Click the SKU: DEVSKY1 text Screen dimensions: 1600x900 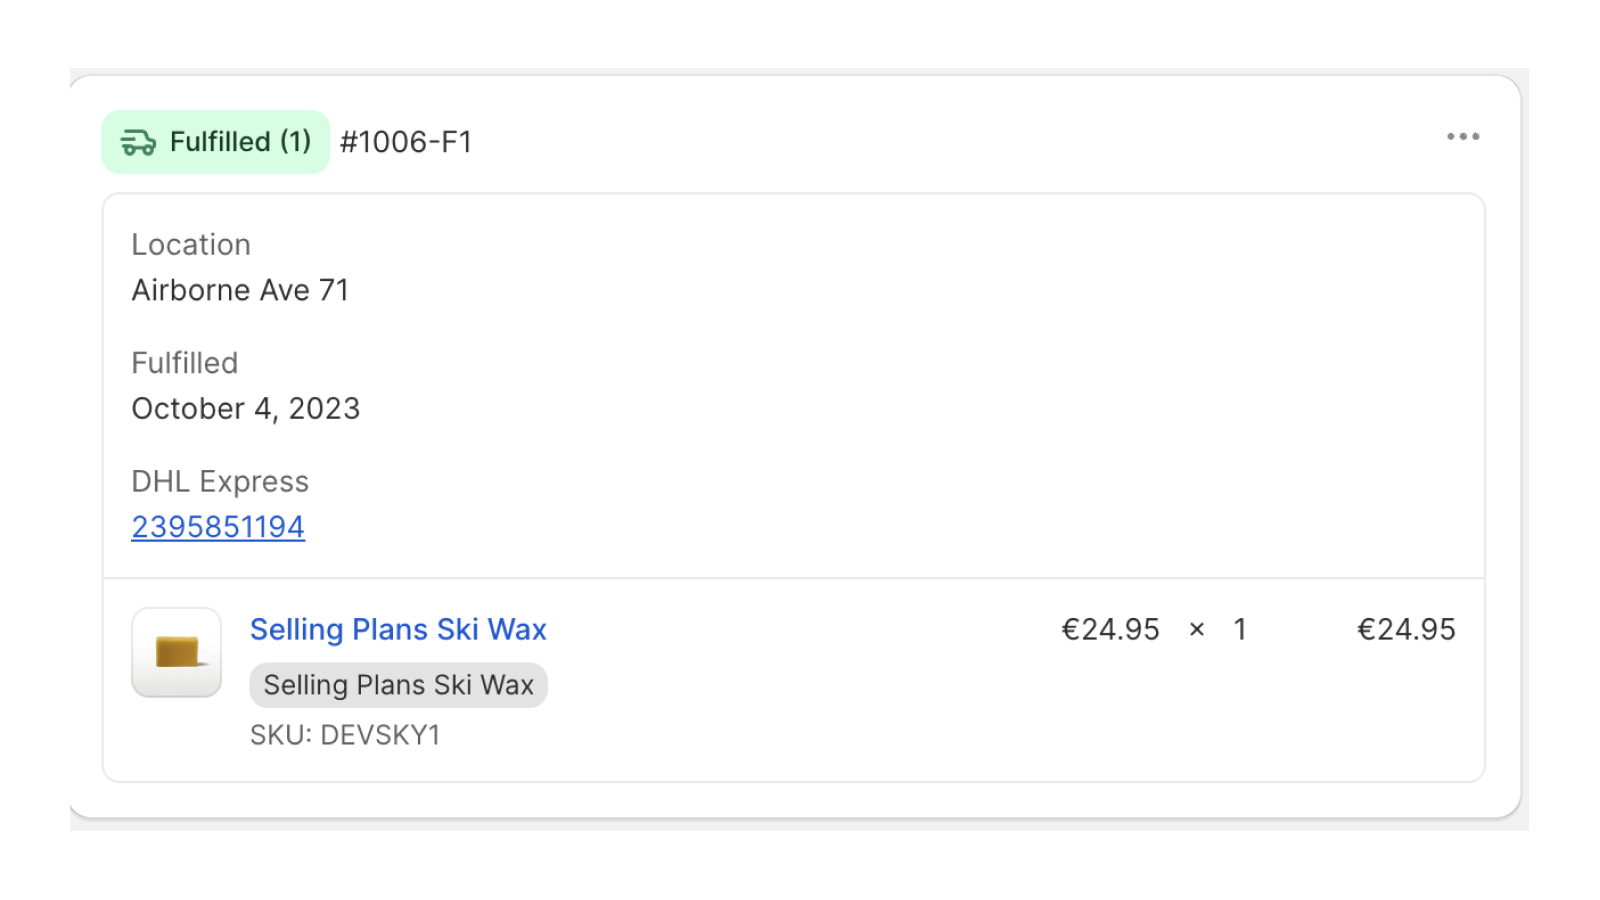pos(345,736)
